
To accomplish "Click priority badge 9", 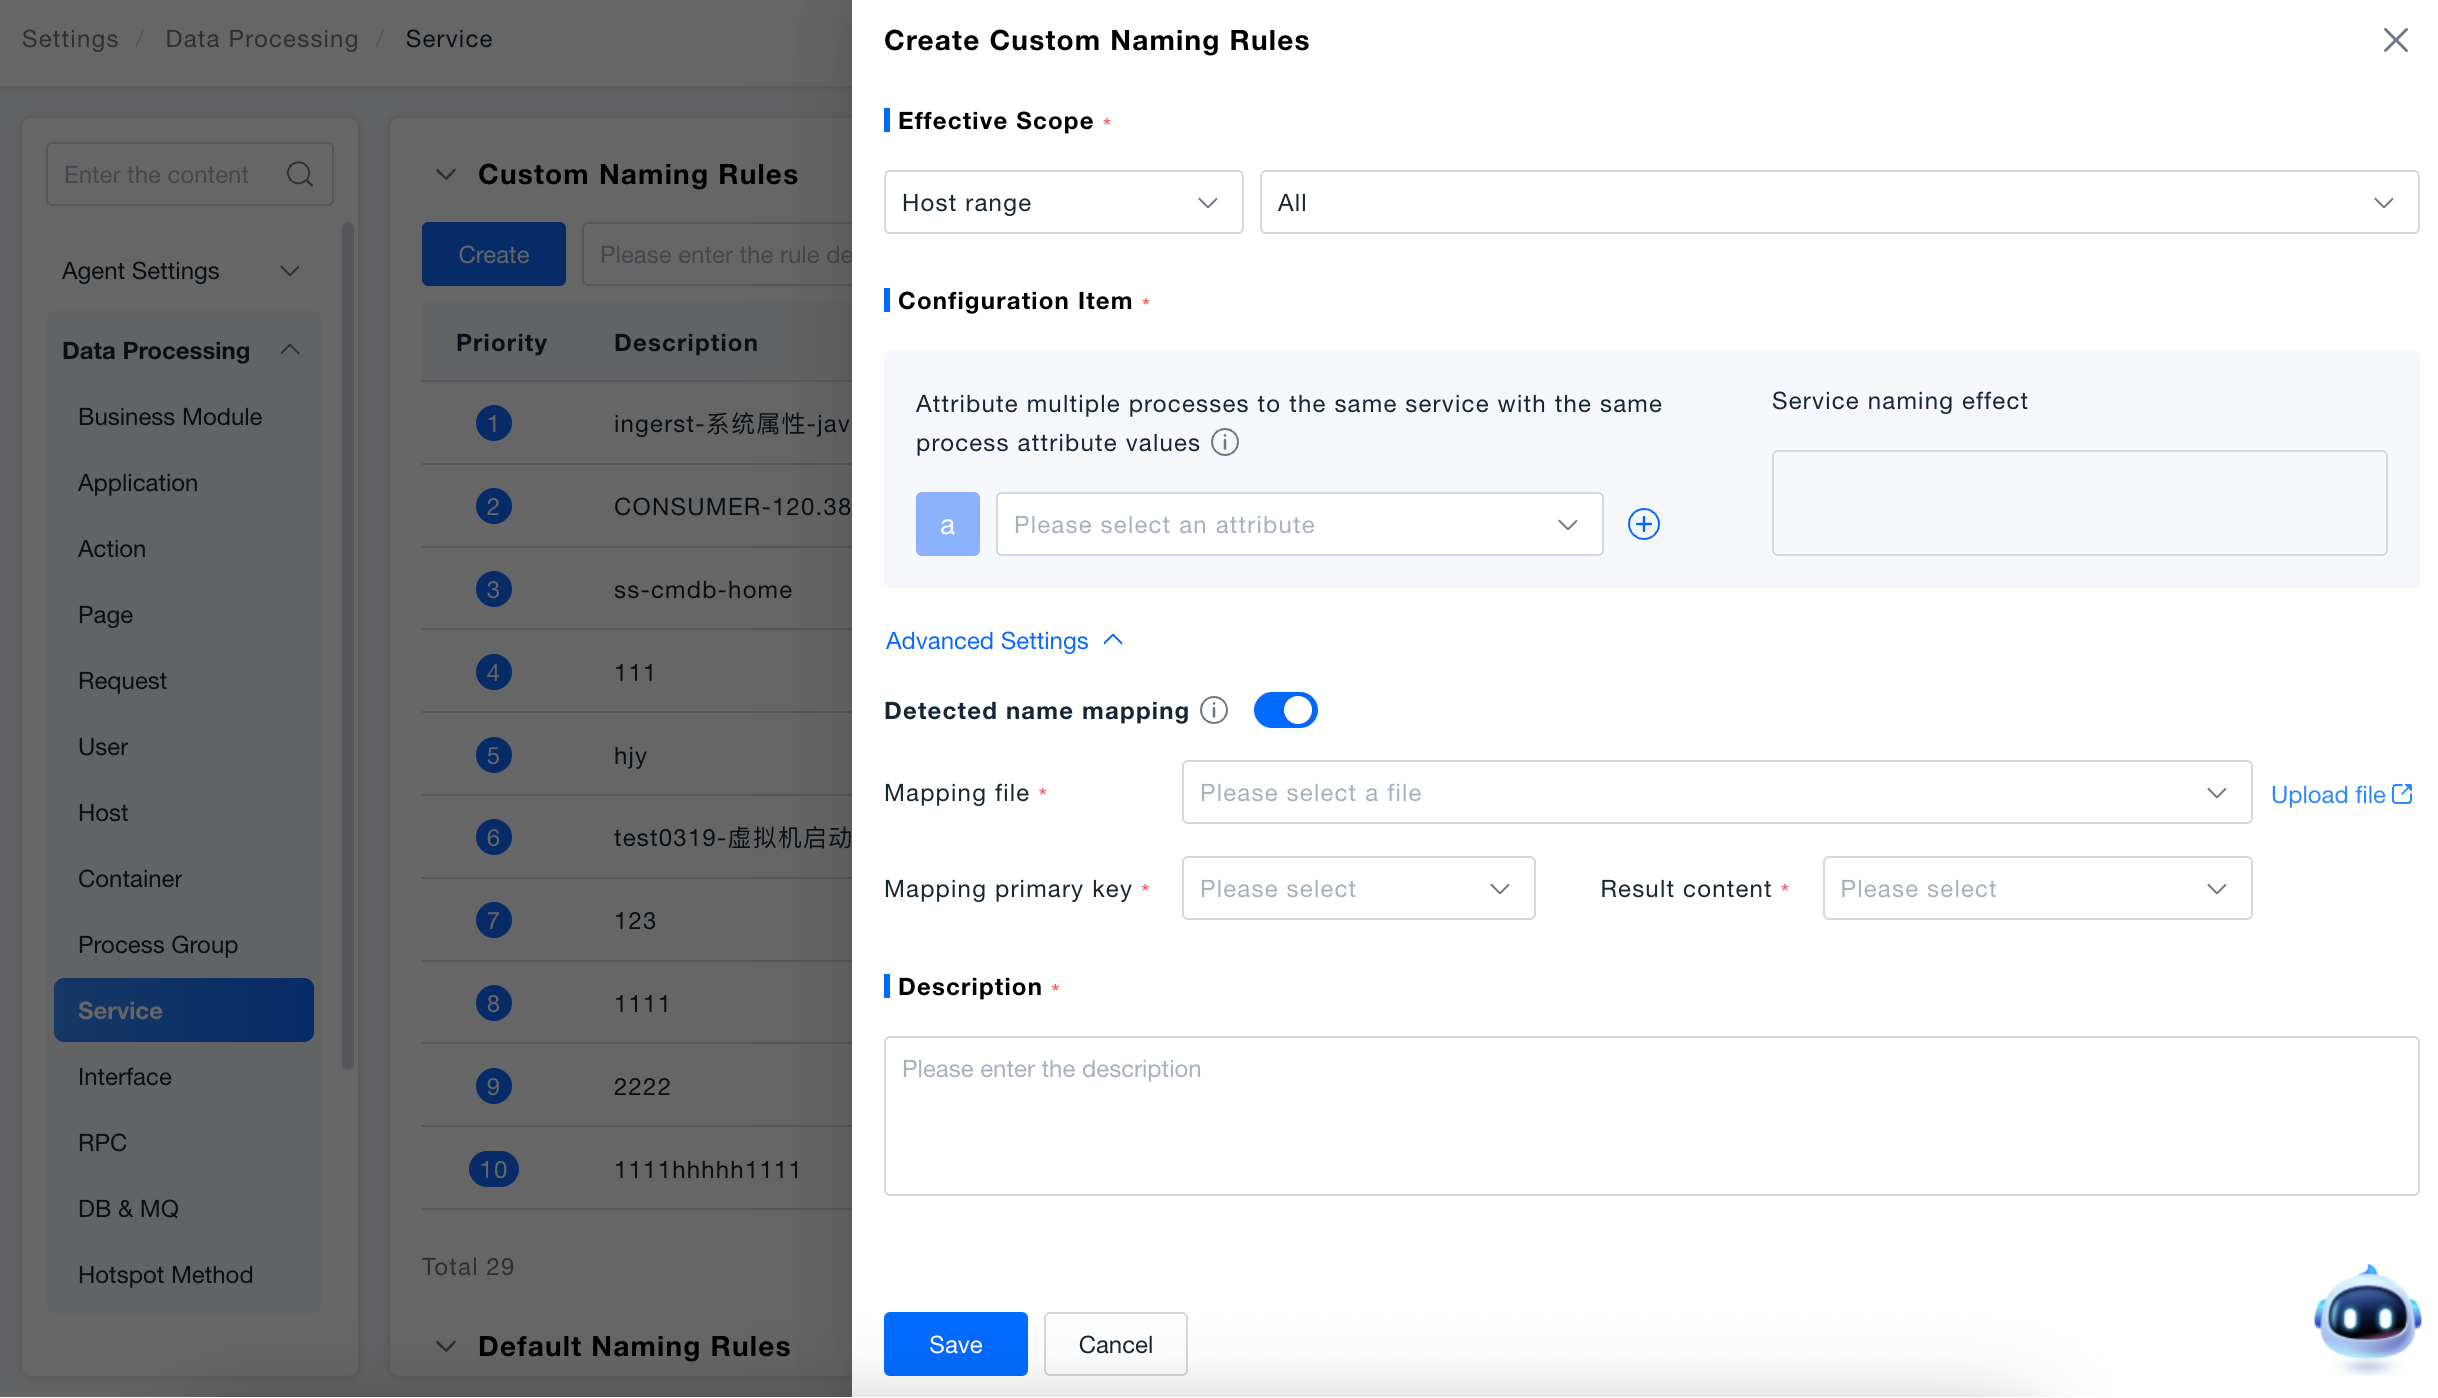I will pos(493,1086).
